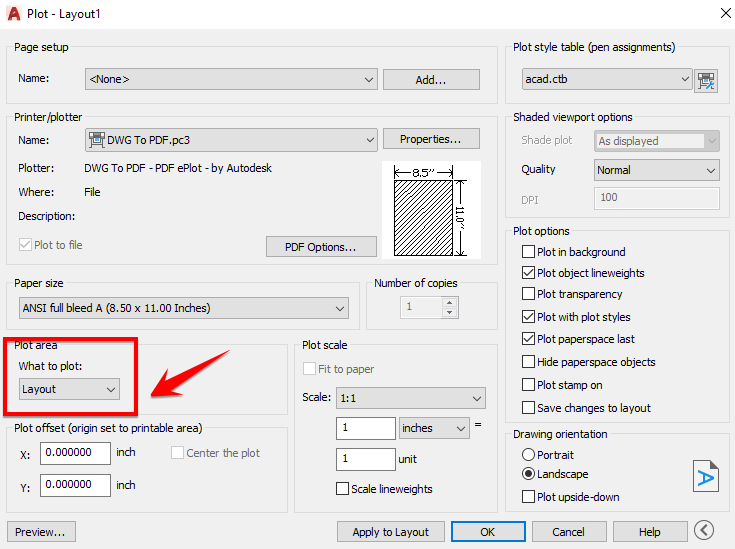Screen dimensions: 735x549
Task: Enable Plot transparency checkbox
Action: click(528, 294)
